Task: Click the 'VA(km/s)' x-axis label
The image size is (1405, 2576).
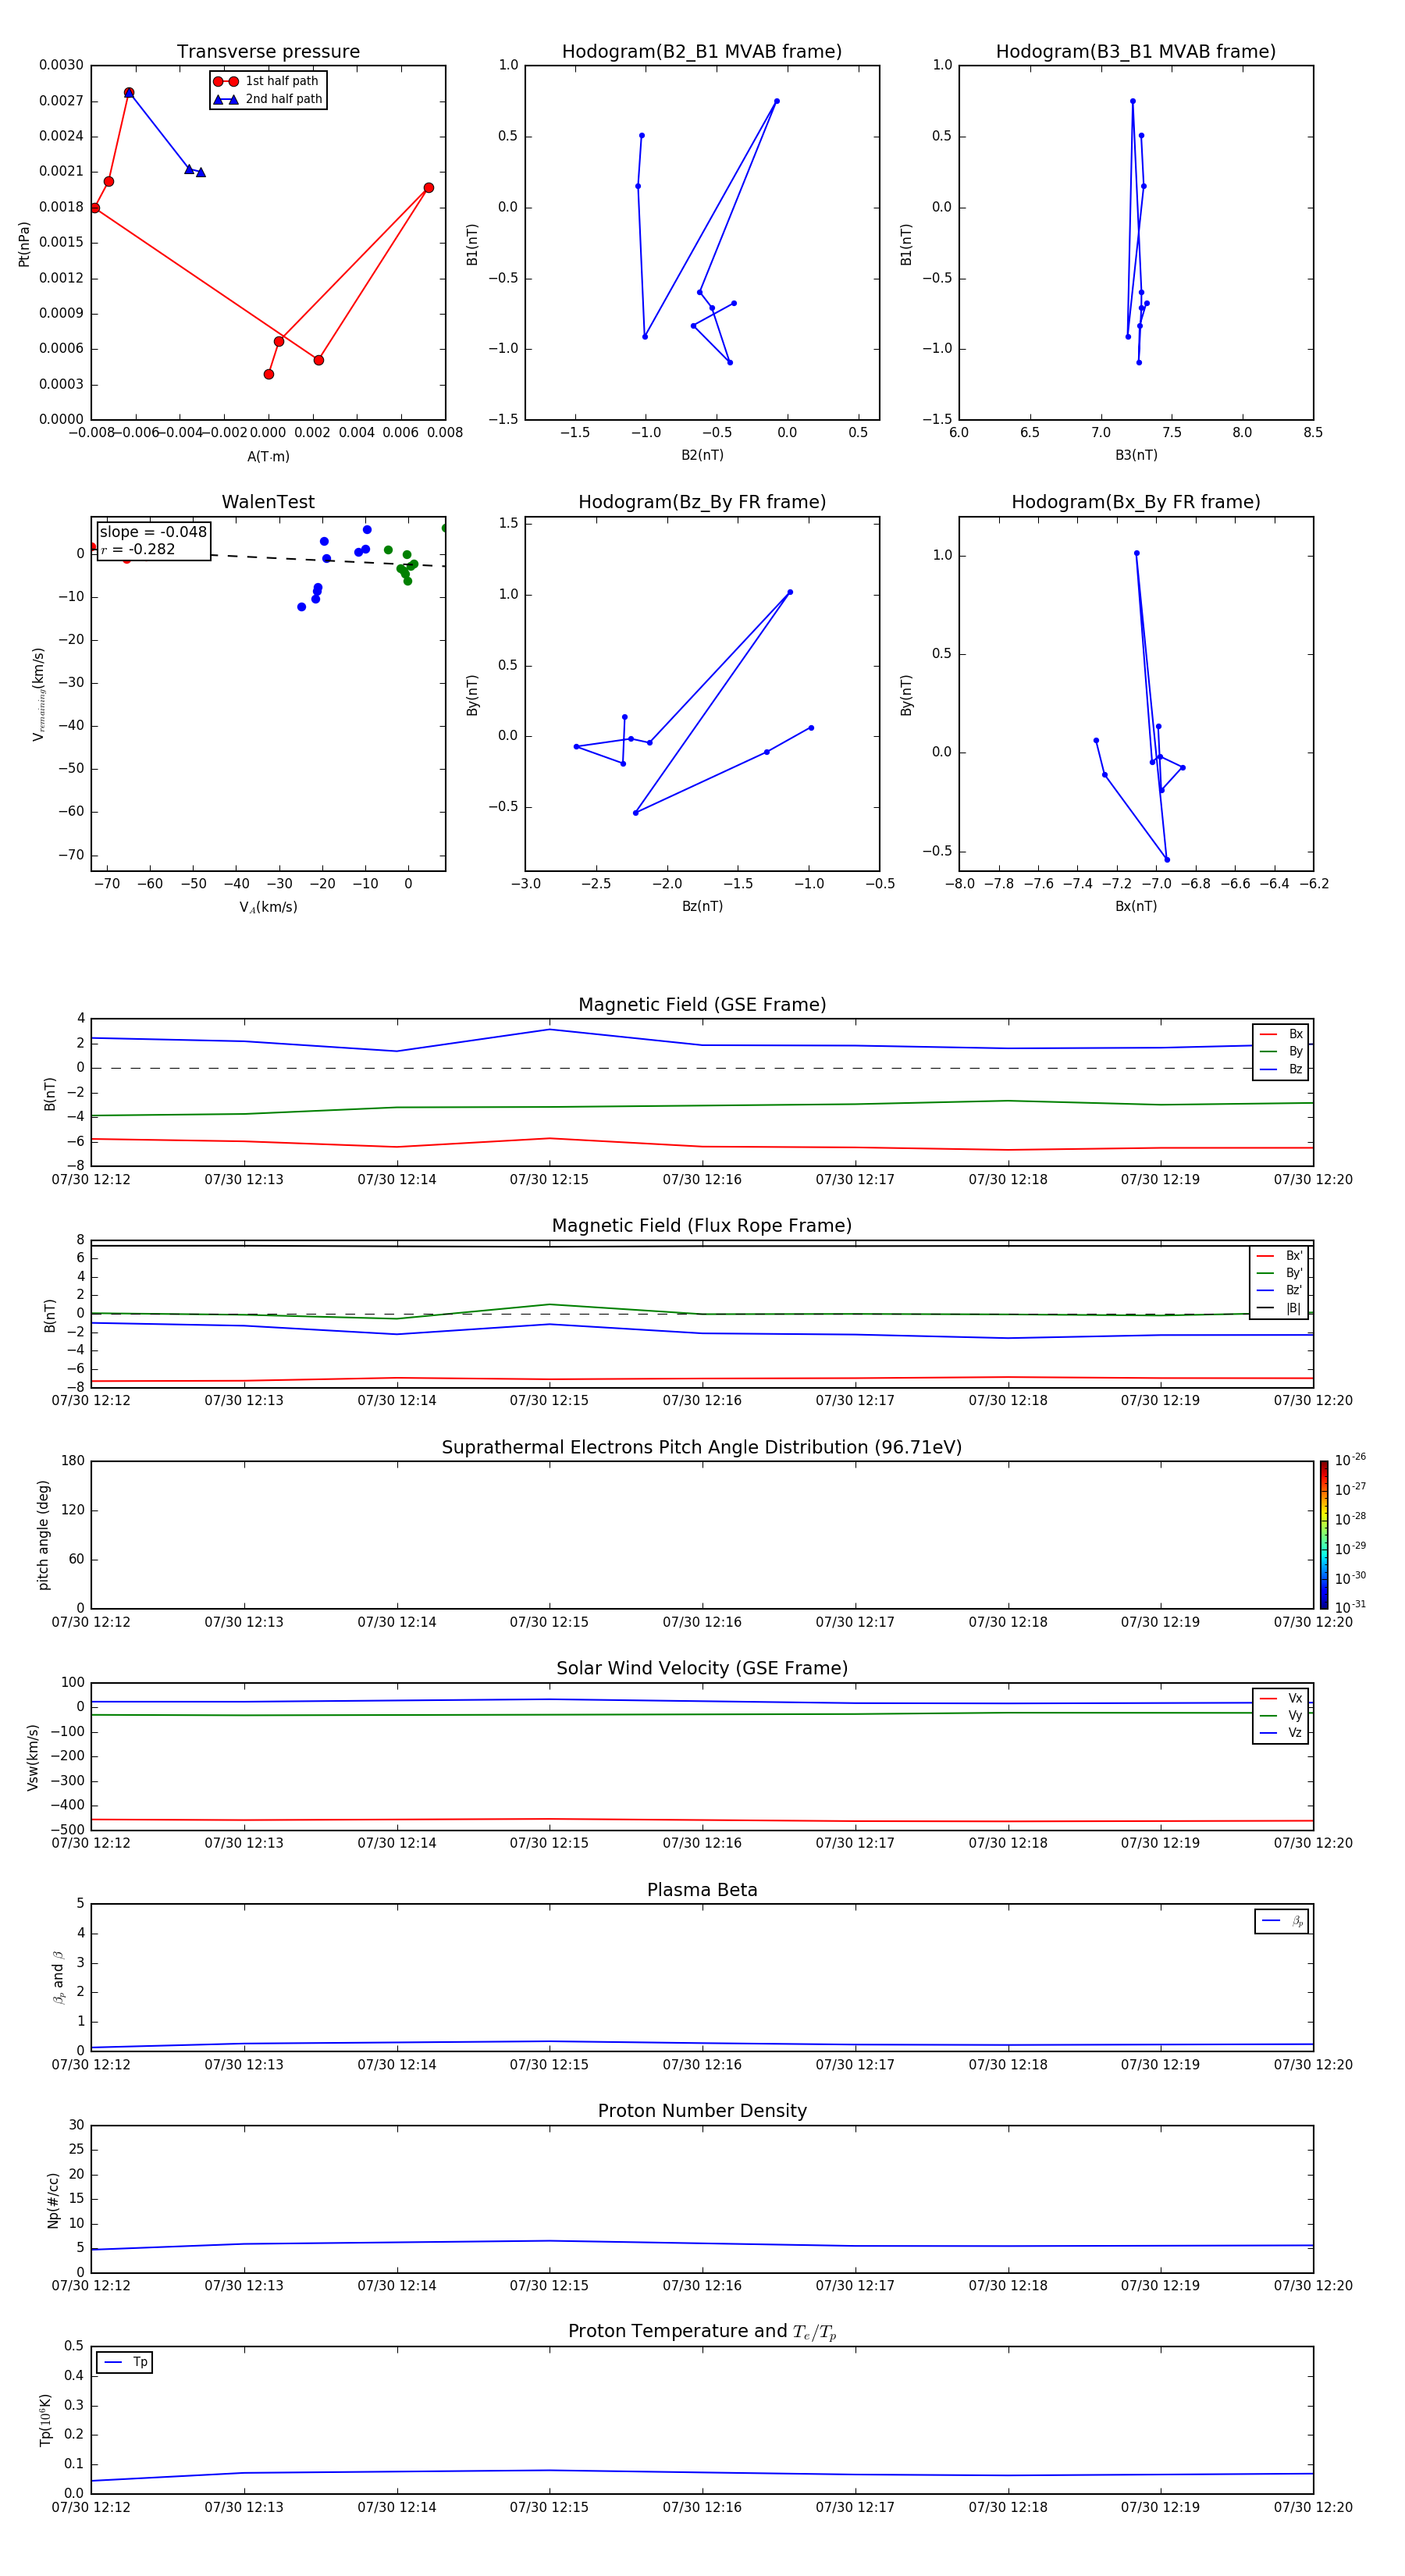Action: click(x=268, y=907)
